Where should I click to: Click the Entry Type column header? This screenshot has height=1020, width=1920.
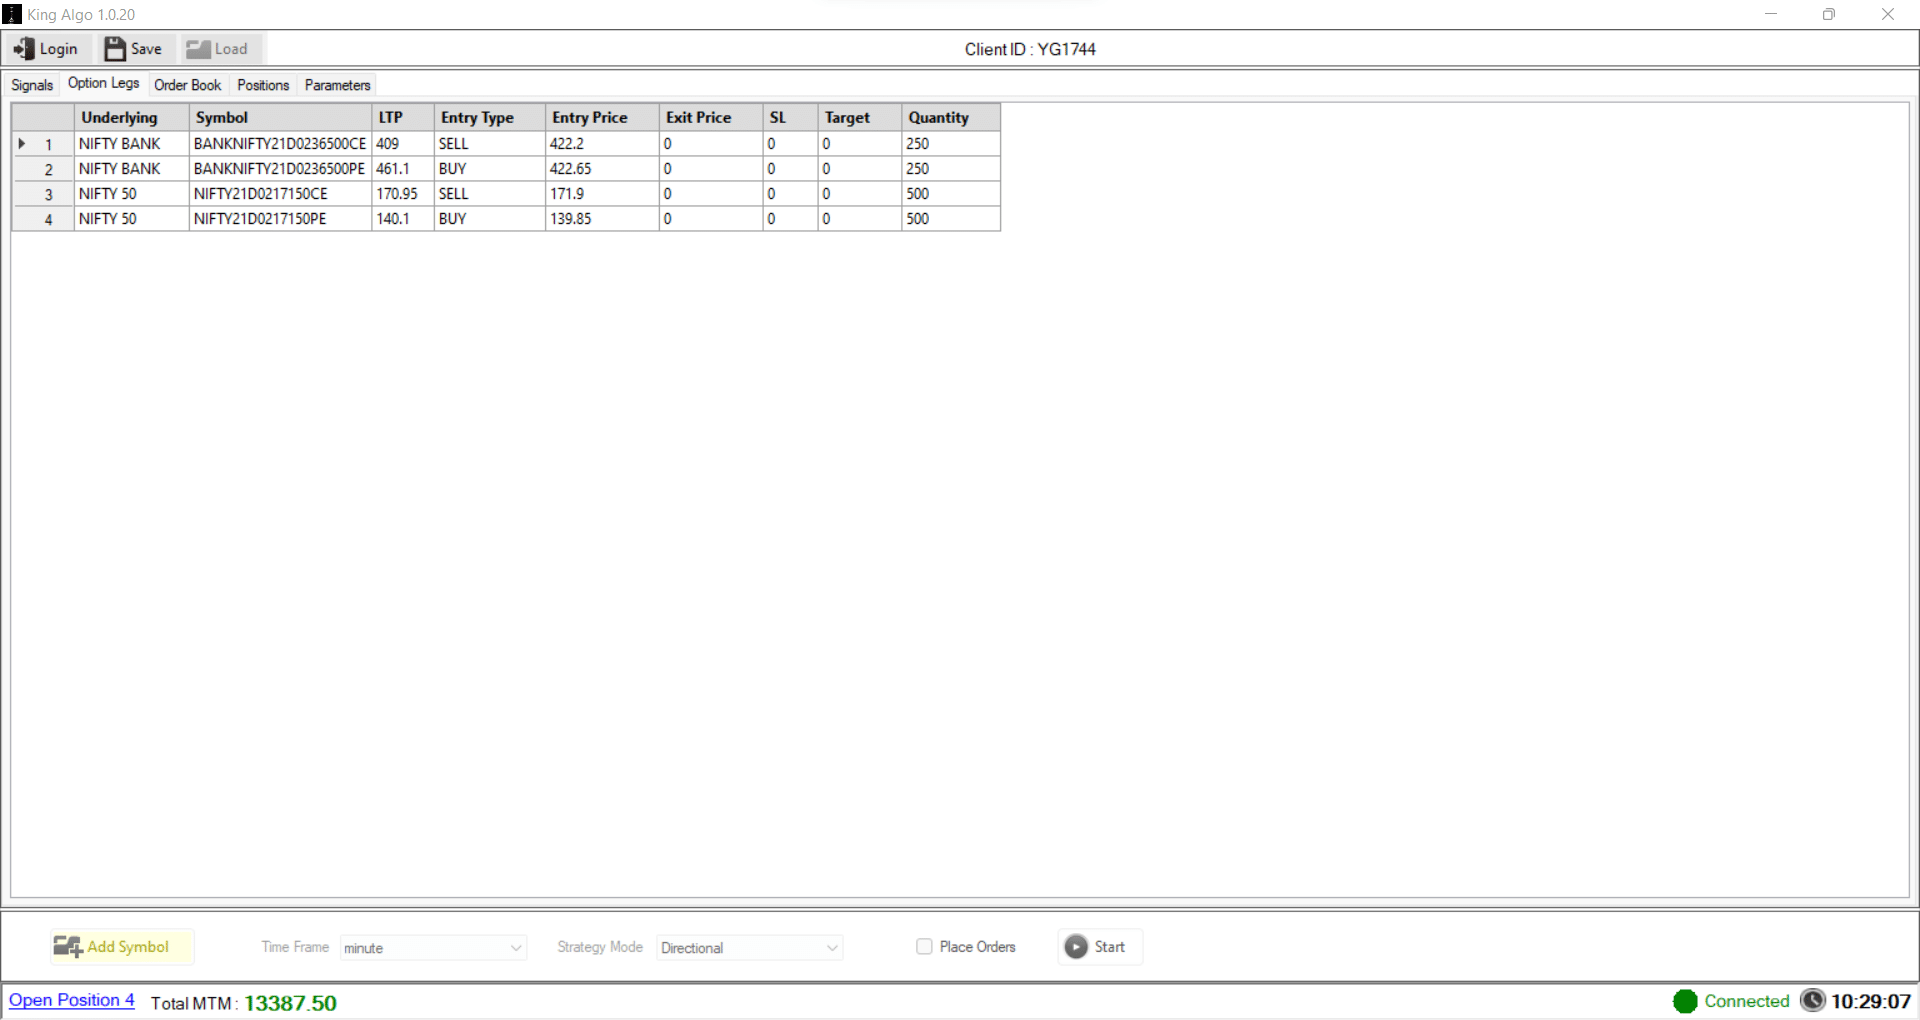coord(490,117)
